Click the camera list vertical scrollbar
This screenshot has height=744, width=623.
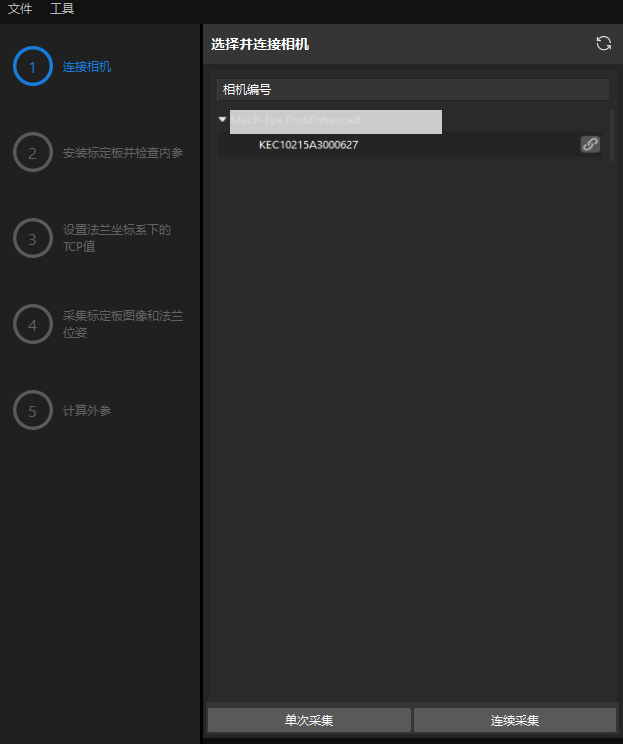point(612,136)
